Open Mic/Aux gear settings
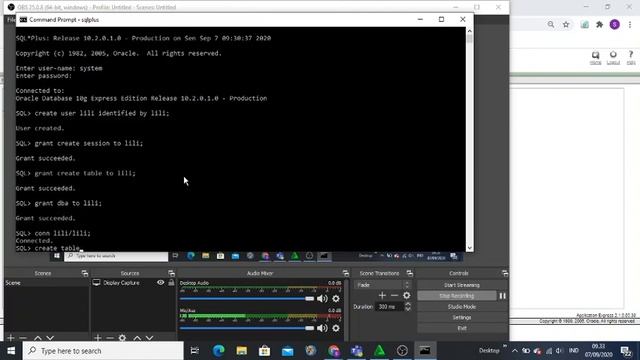This screenshot has width=640, height=360. point(336,328)
